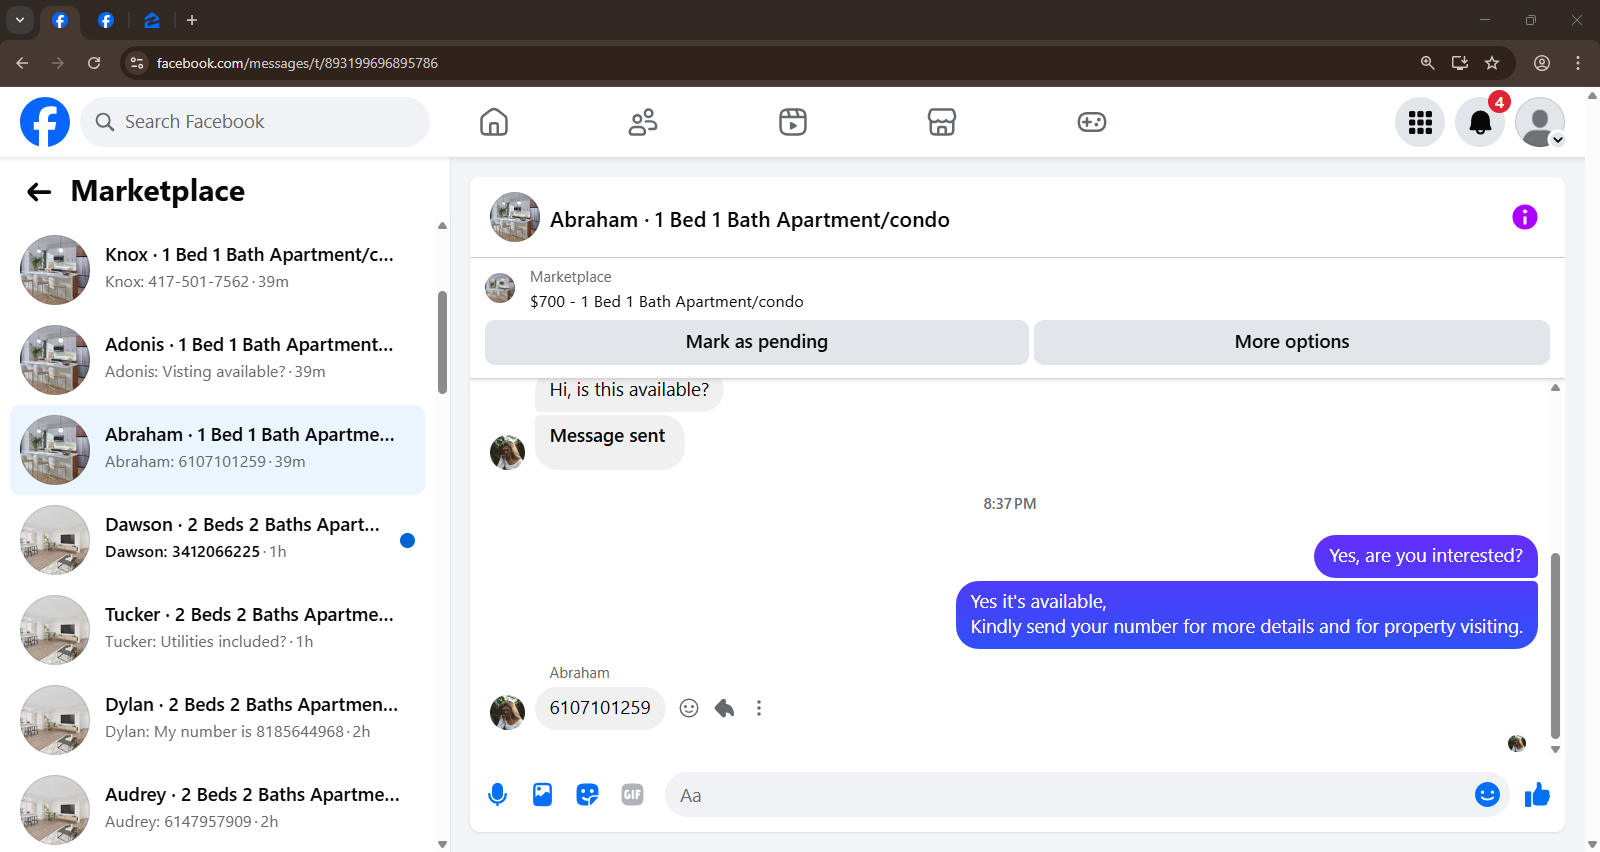The height and width of the screenshot is (852, 1600).
Task: Focus the Aa message input field
Action: 1070,795
